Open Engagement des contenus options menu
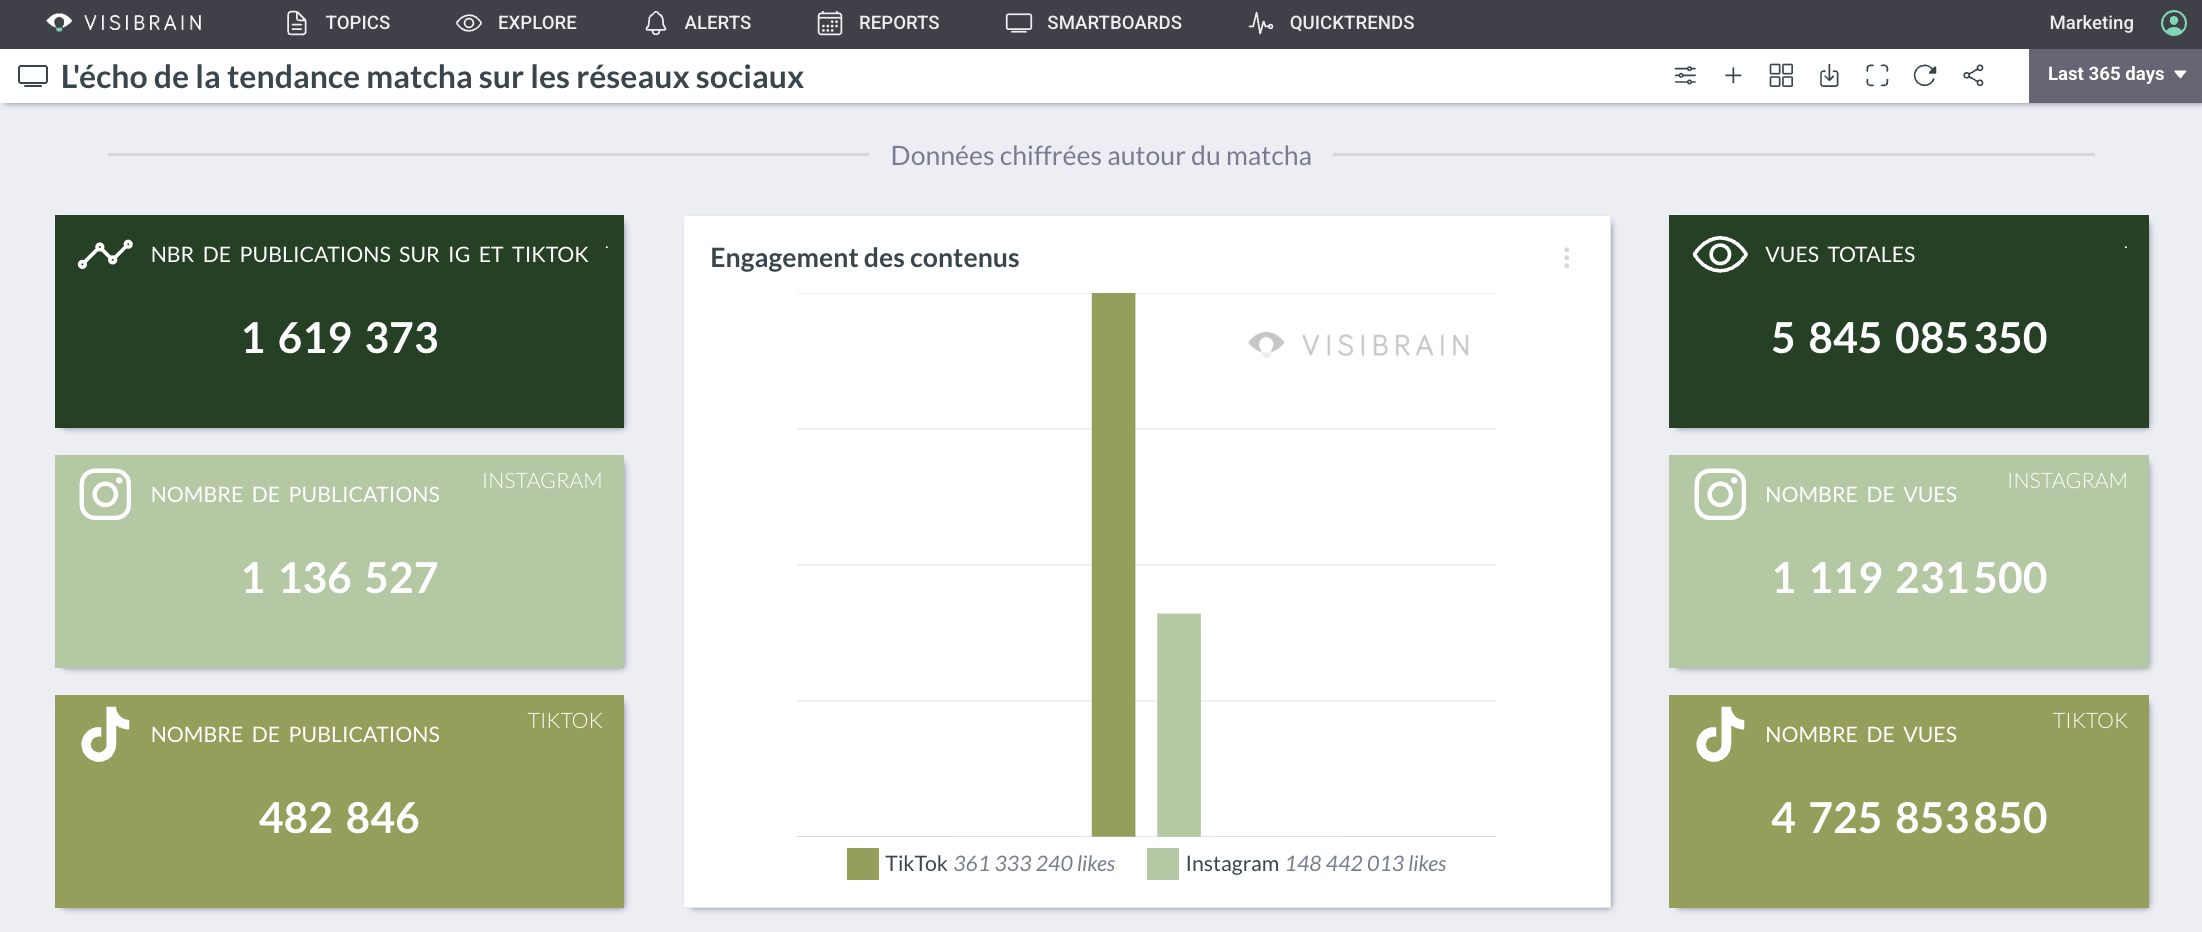Screen dimensions: 2202x932 click(1567, 258)
